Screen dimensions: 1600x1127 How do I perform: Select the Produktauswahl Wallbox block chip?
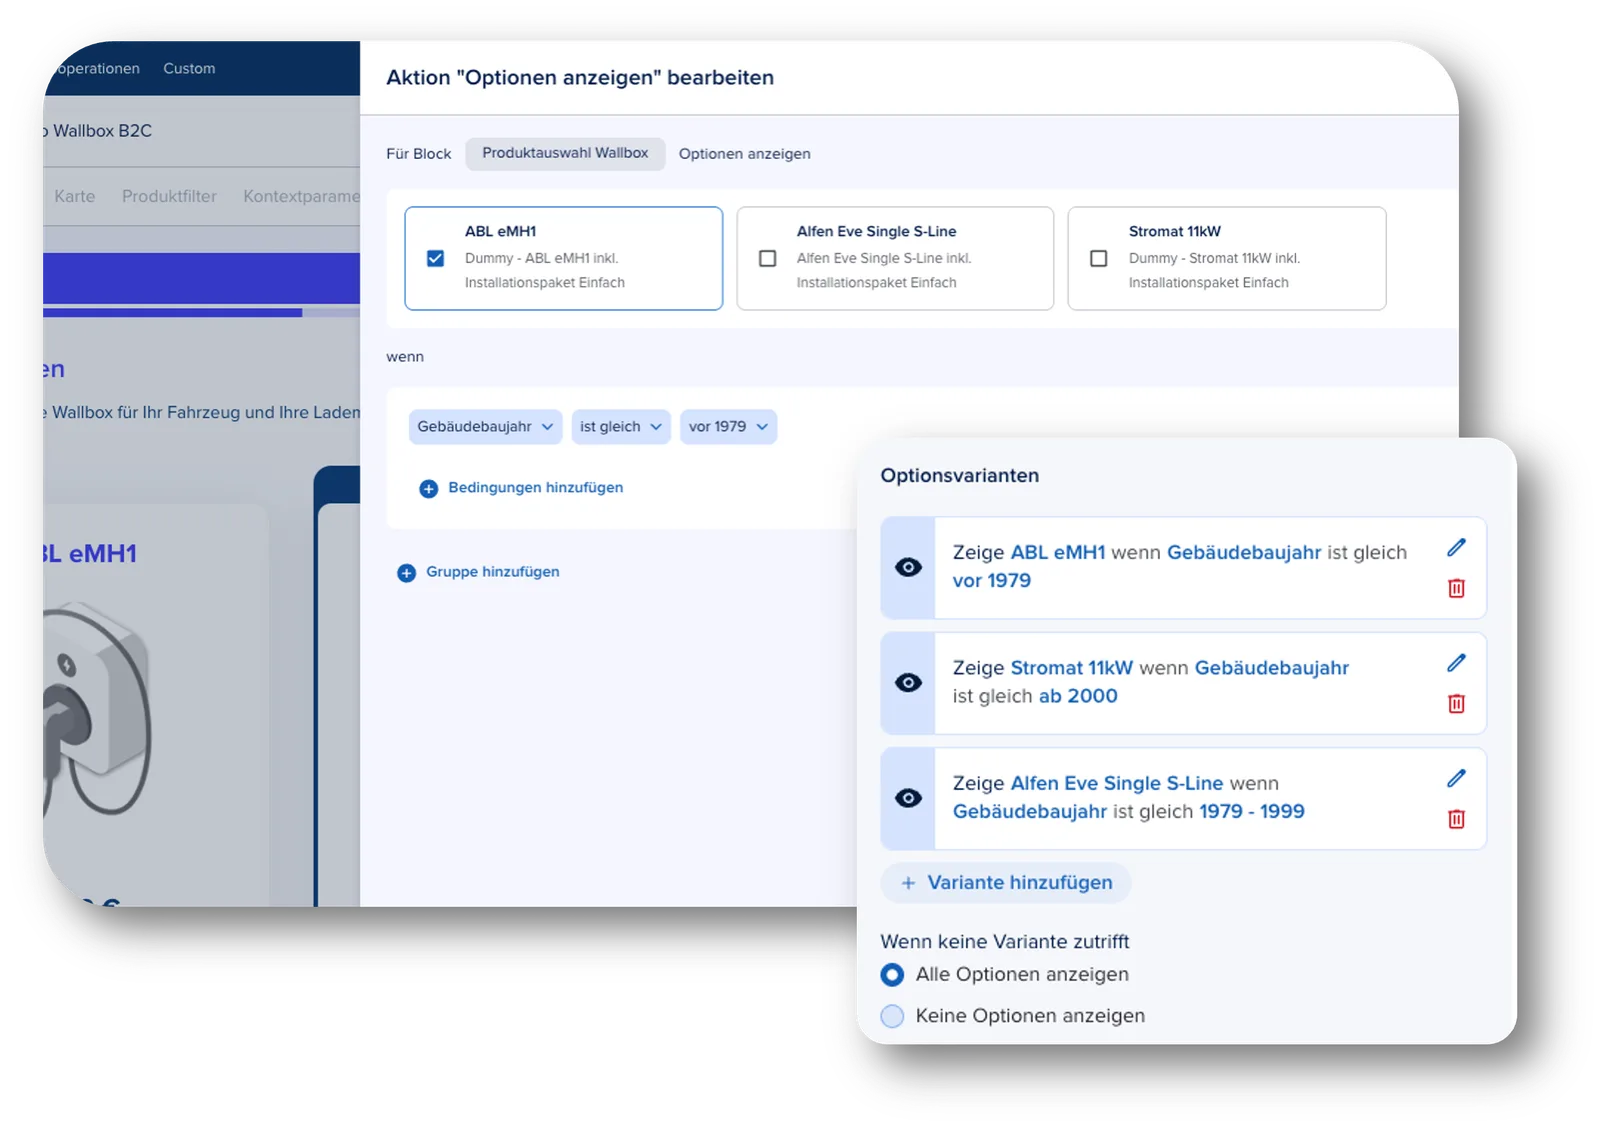(x=565, y=153)
